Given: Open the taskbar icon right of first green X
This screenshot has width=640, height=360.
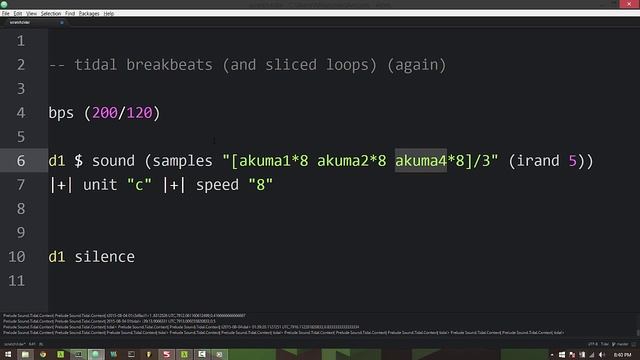Looking at the screenshot, I should pyautogui.click(x=78, y=354).
